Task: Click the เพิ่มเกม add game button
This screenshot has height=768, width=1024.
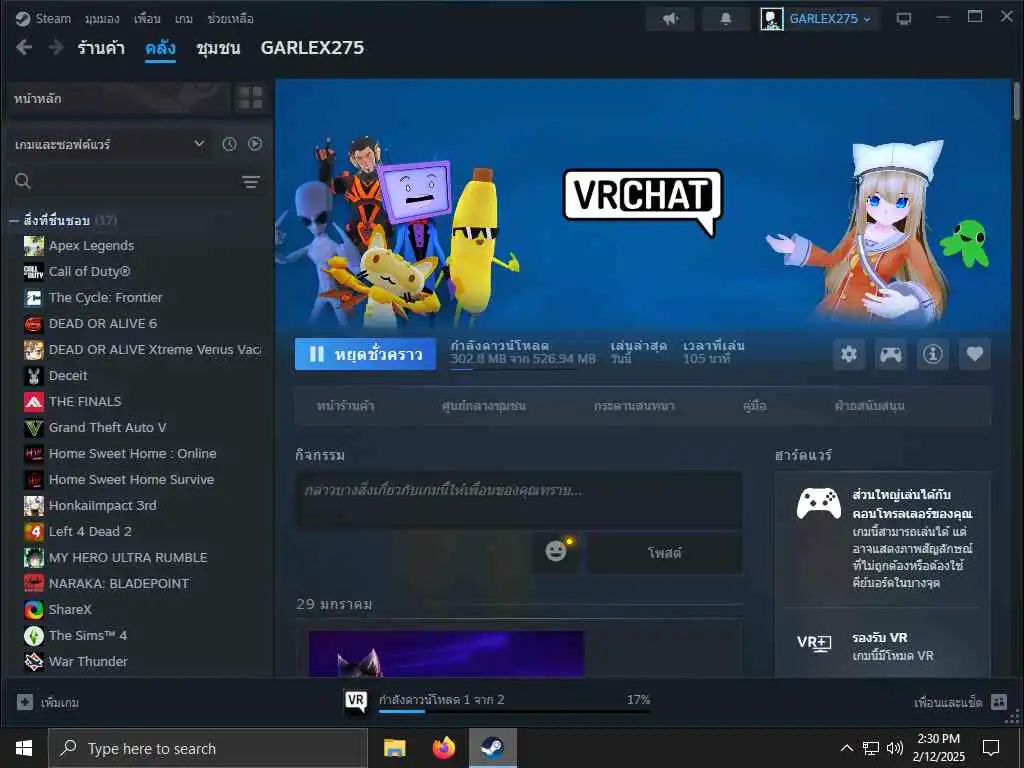Action: (48, 703)
